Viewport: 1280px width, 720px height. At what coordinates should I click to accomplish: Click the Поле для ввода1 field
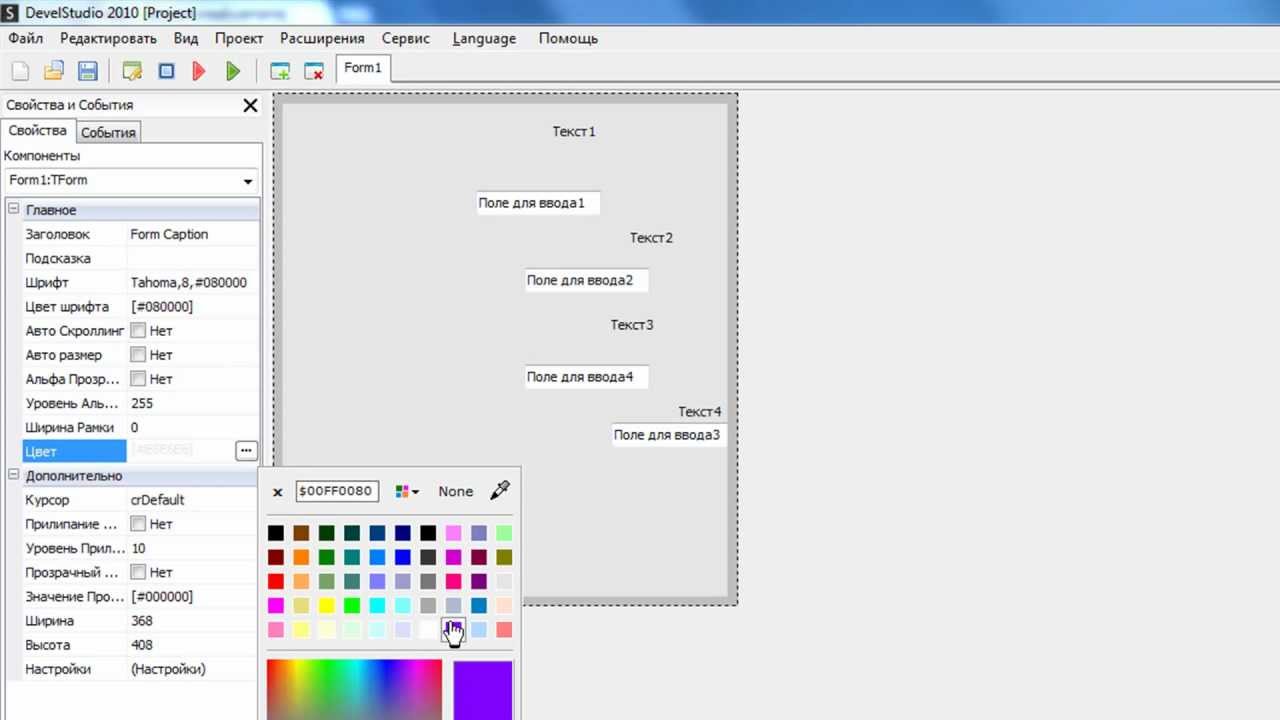point(538,203)
